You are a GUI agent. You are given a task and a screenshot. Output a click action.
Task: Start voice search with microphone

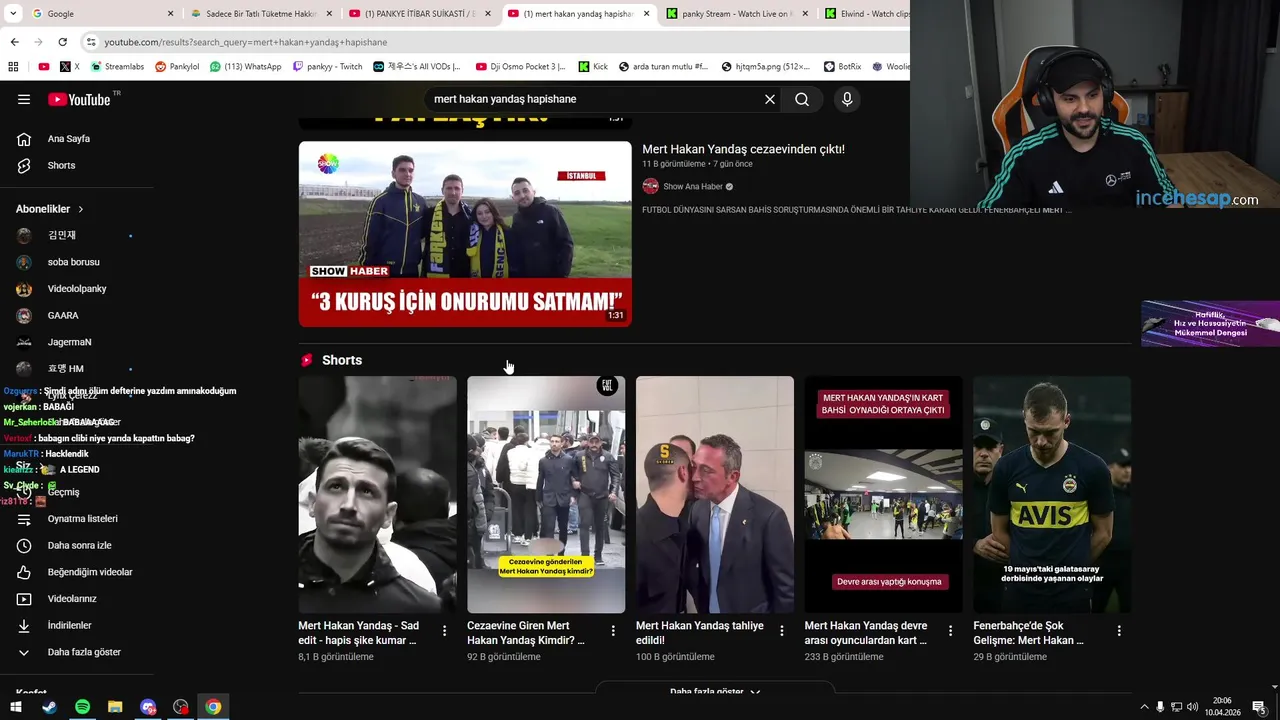[x=847, y=99]
